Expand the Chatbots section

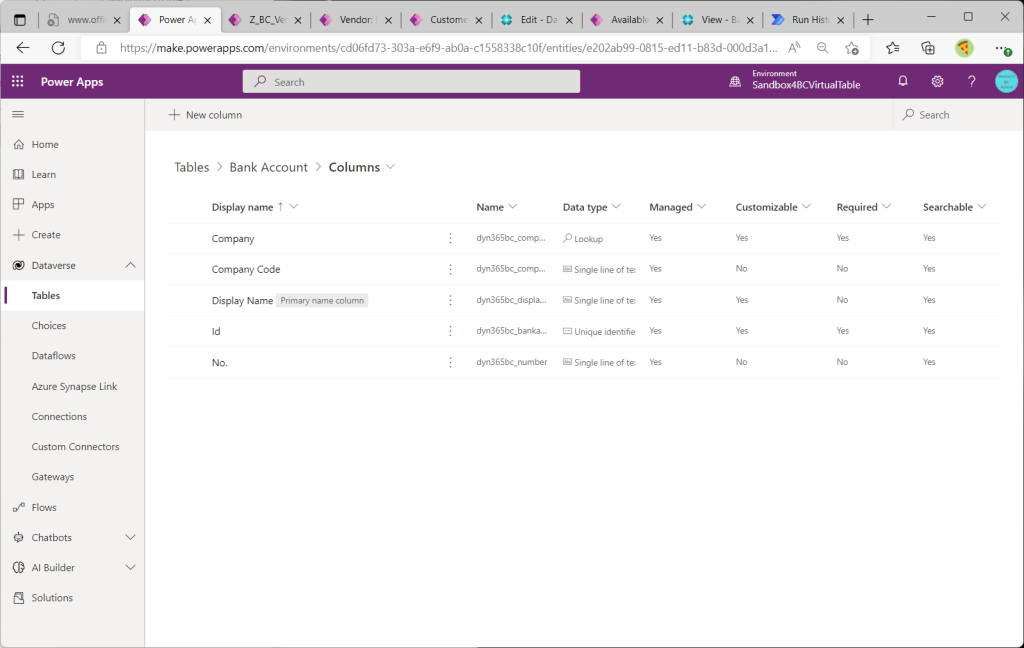(131, 537)
